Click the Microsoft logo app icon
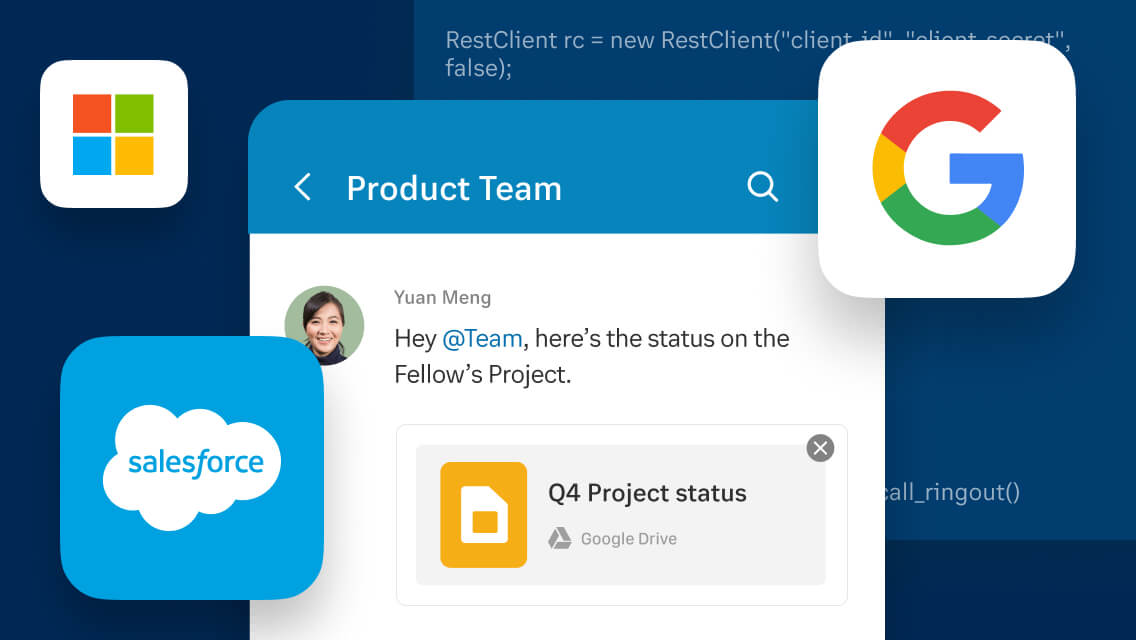This screenshot has width=1136, height=640. [113, 134]
